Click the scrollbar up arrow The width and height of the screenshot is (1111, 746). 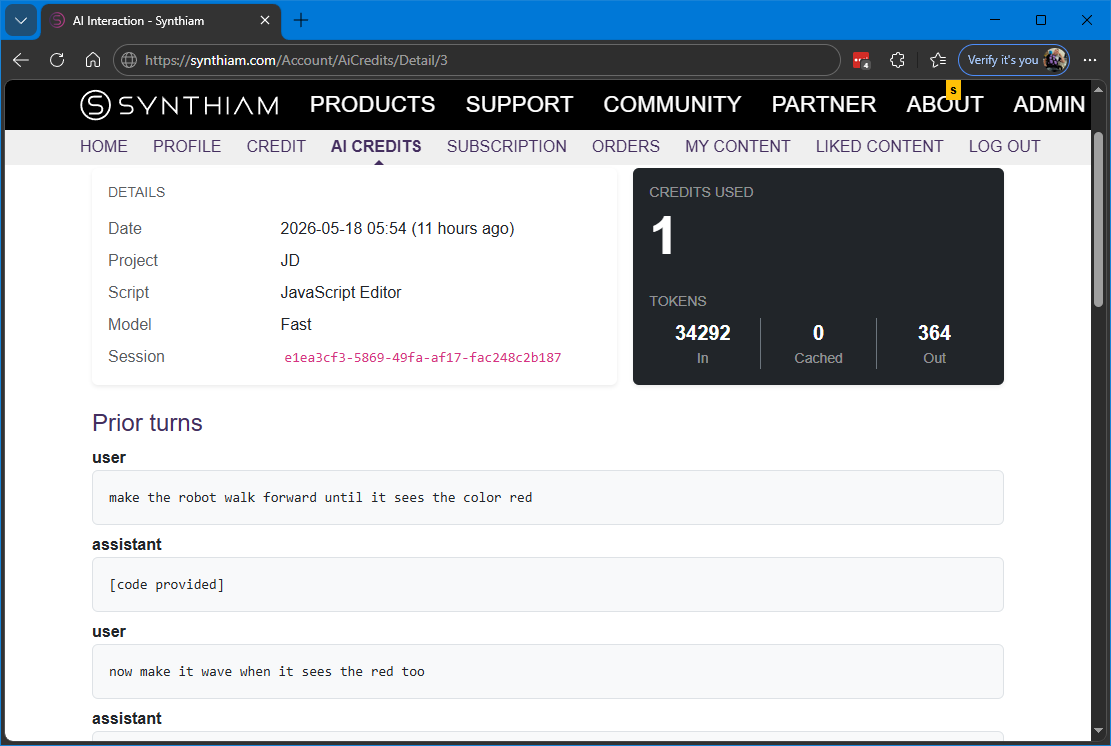pyautogui.click(x=1098, y=90)
